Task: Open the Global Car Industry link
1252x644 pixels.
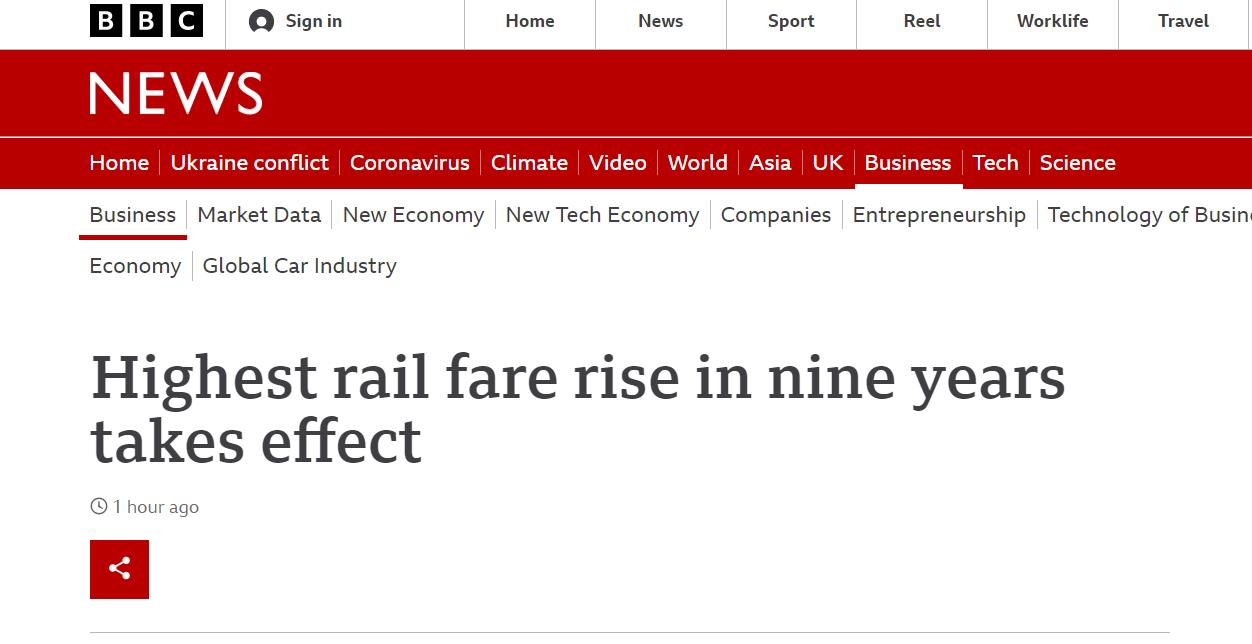Action: pos(299,266)
